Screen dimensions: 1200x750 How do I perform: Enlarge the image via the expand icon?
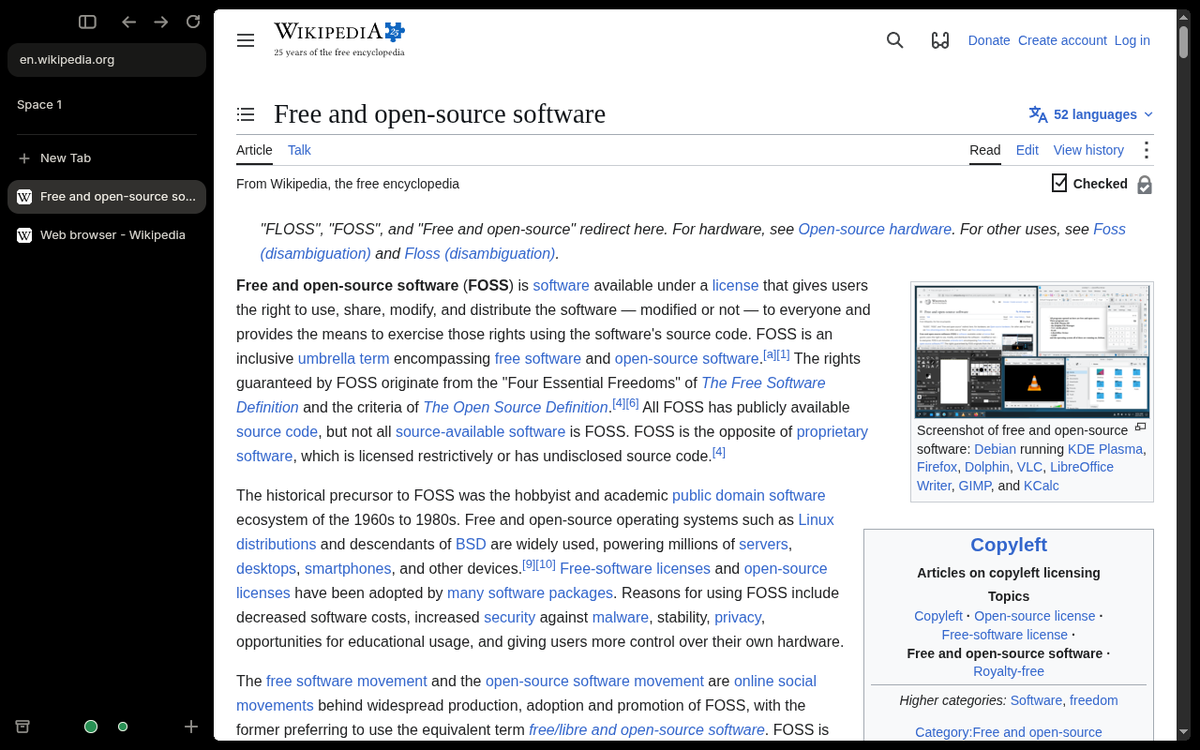(1140, 427)
